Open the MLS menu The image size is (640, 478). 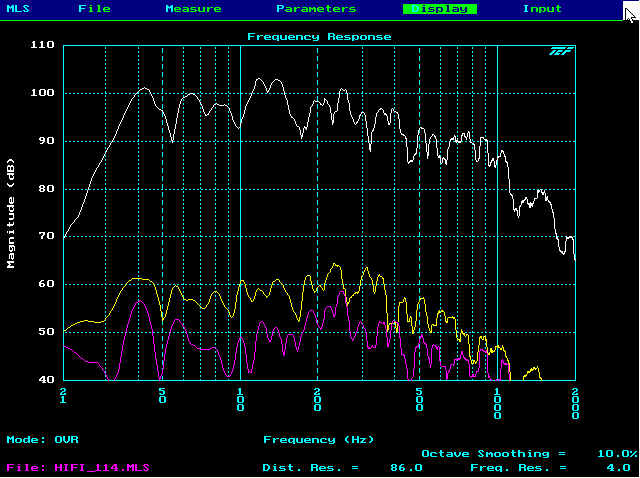pyautogui.click(x=18, y=9)
